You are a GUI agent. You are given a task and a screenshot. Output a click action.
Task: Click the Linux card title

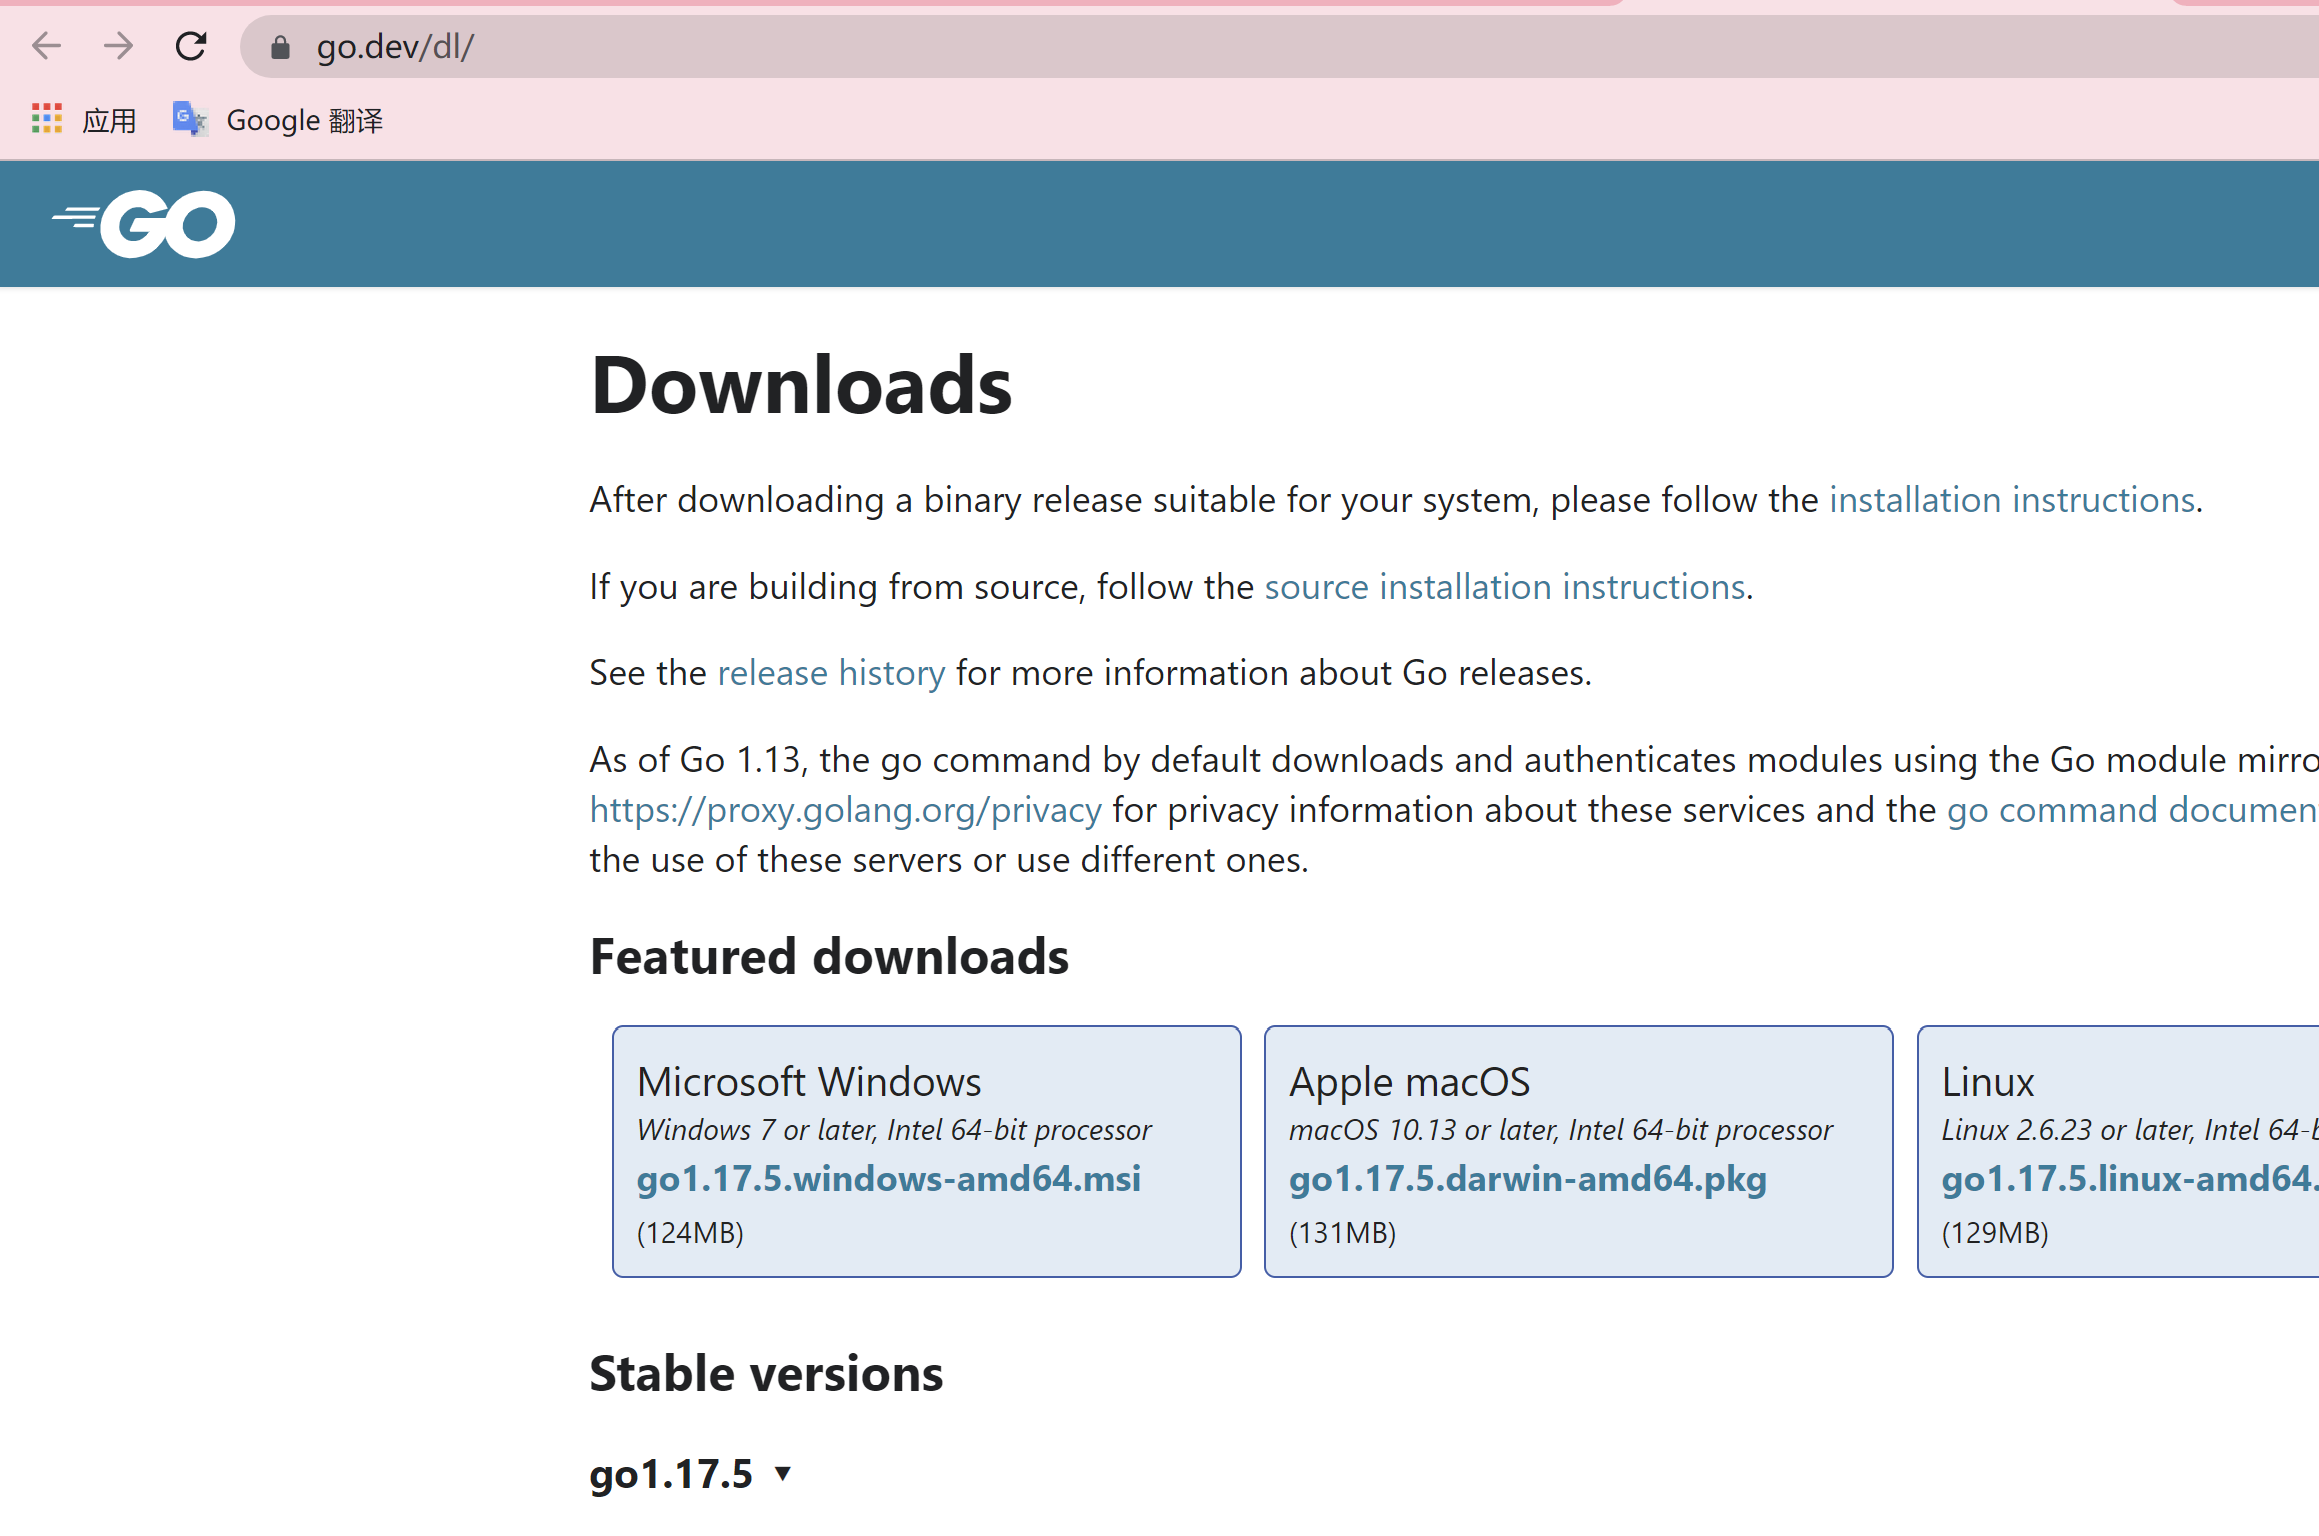pyautogui.click(x=1987, y=1082)
